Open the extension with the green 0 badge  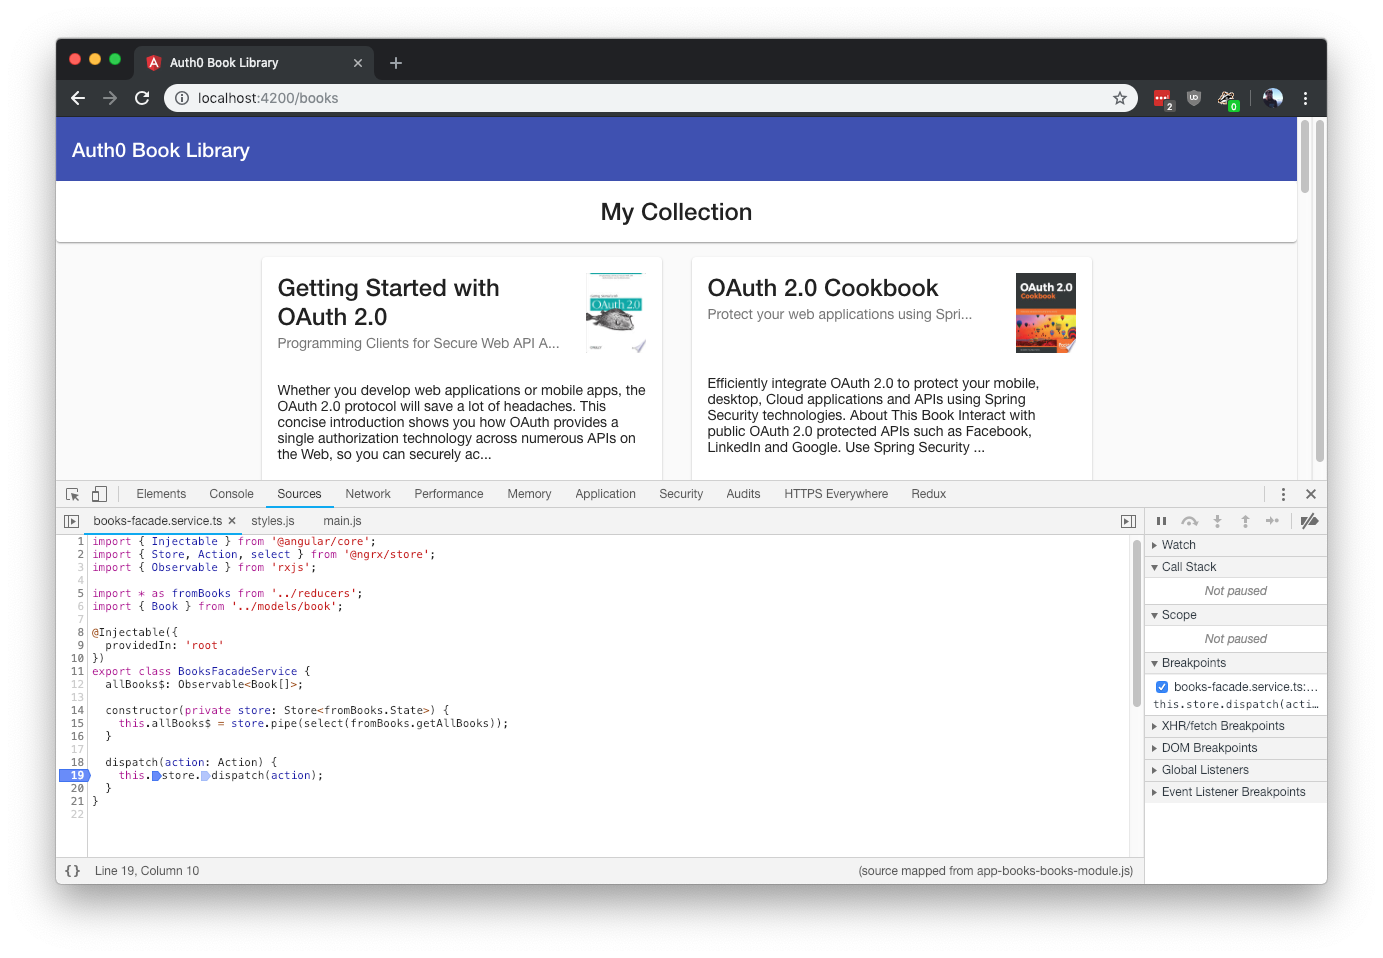coord(1227,98)
